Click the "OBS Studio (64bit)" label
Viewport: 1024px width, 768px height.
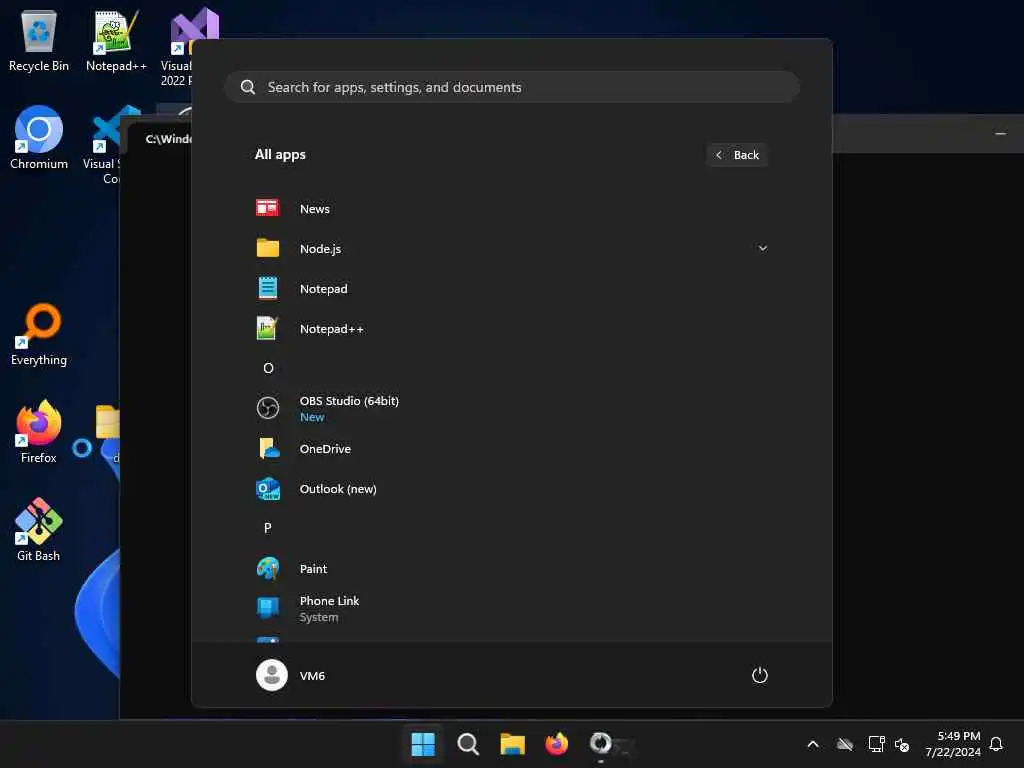click(x=349, y=401)
